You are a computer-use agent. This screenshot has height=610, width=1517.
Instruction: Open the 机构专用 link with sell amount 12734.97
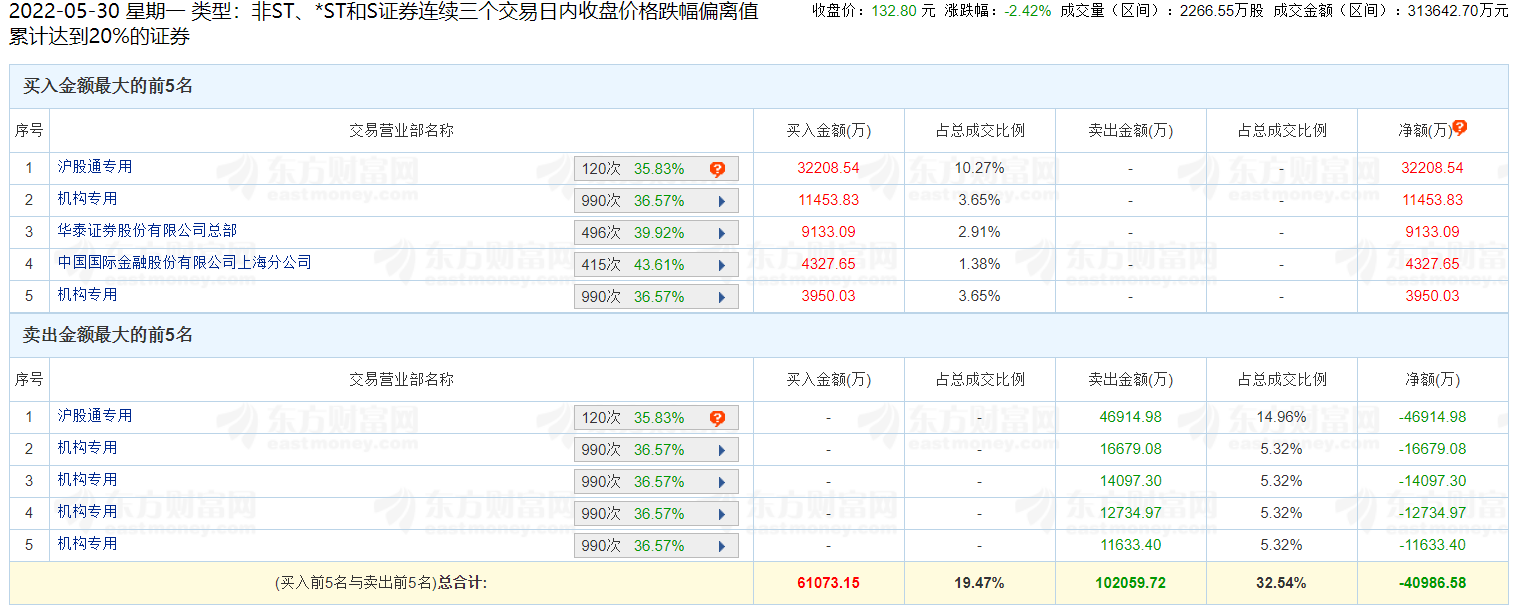pos(87,512)
